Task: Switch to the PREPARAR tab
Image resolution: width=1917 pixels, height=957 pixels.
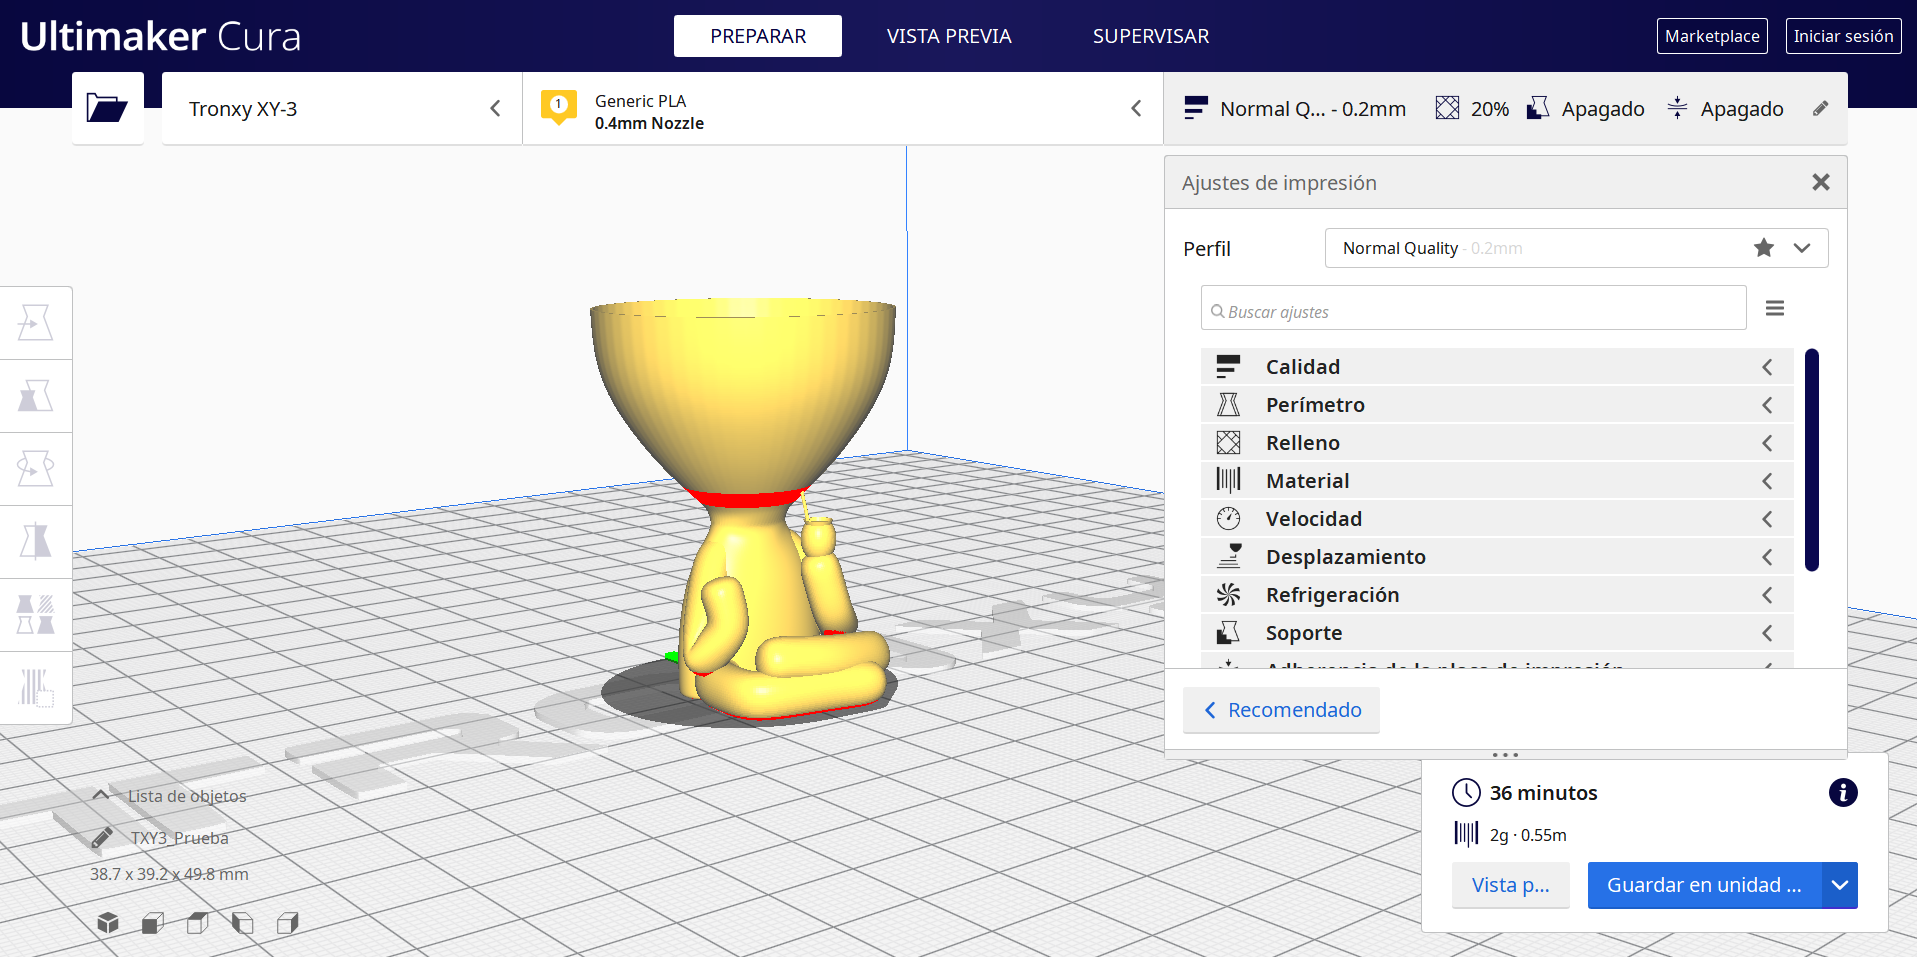Action: (758, 36)
